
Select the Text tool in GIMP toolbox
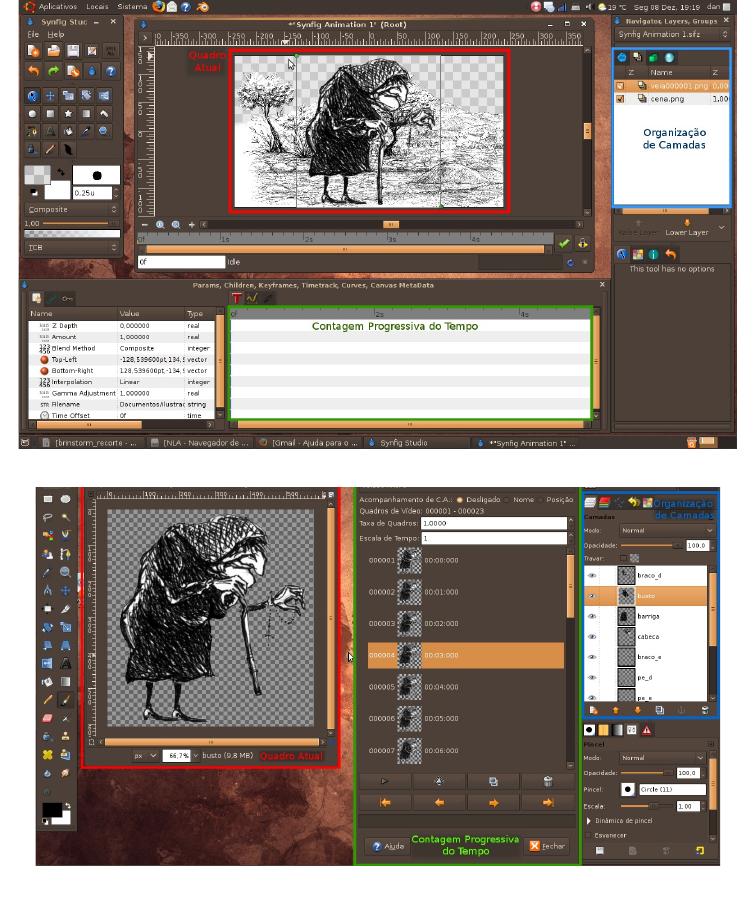66,663
